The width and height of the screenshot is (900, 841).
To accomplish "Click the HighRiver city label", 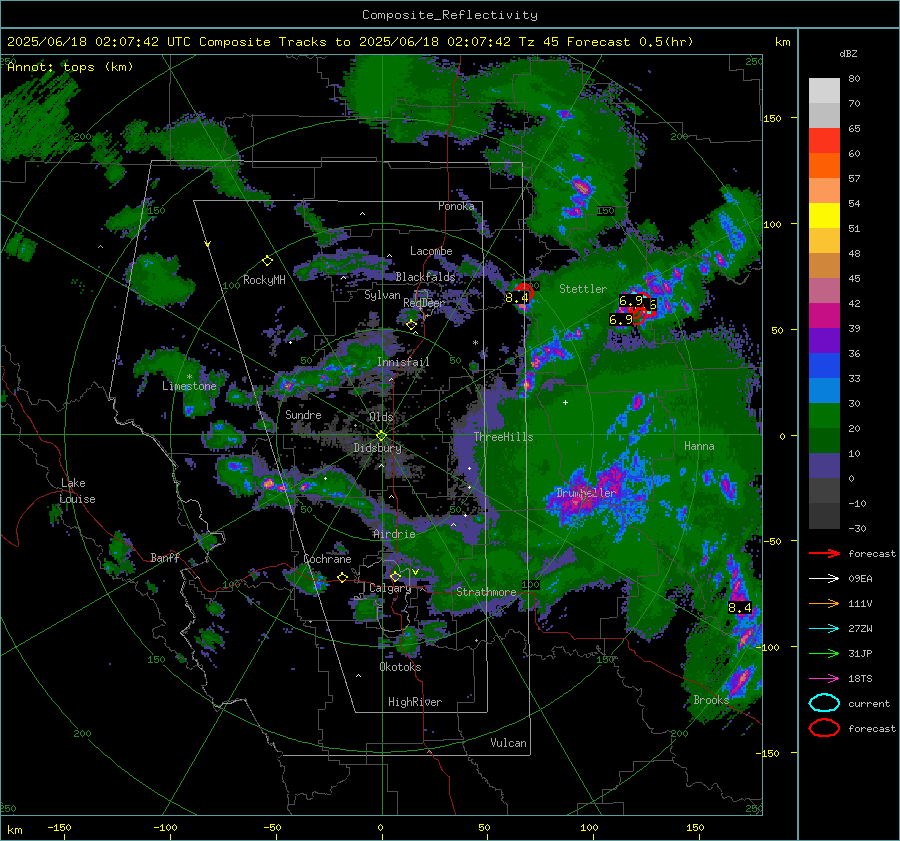I will tap(415, 702).
